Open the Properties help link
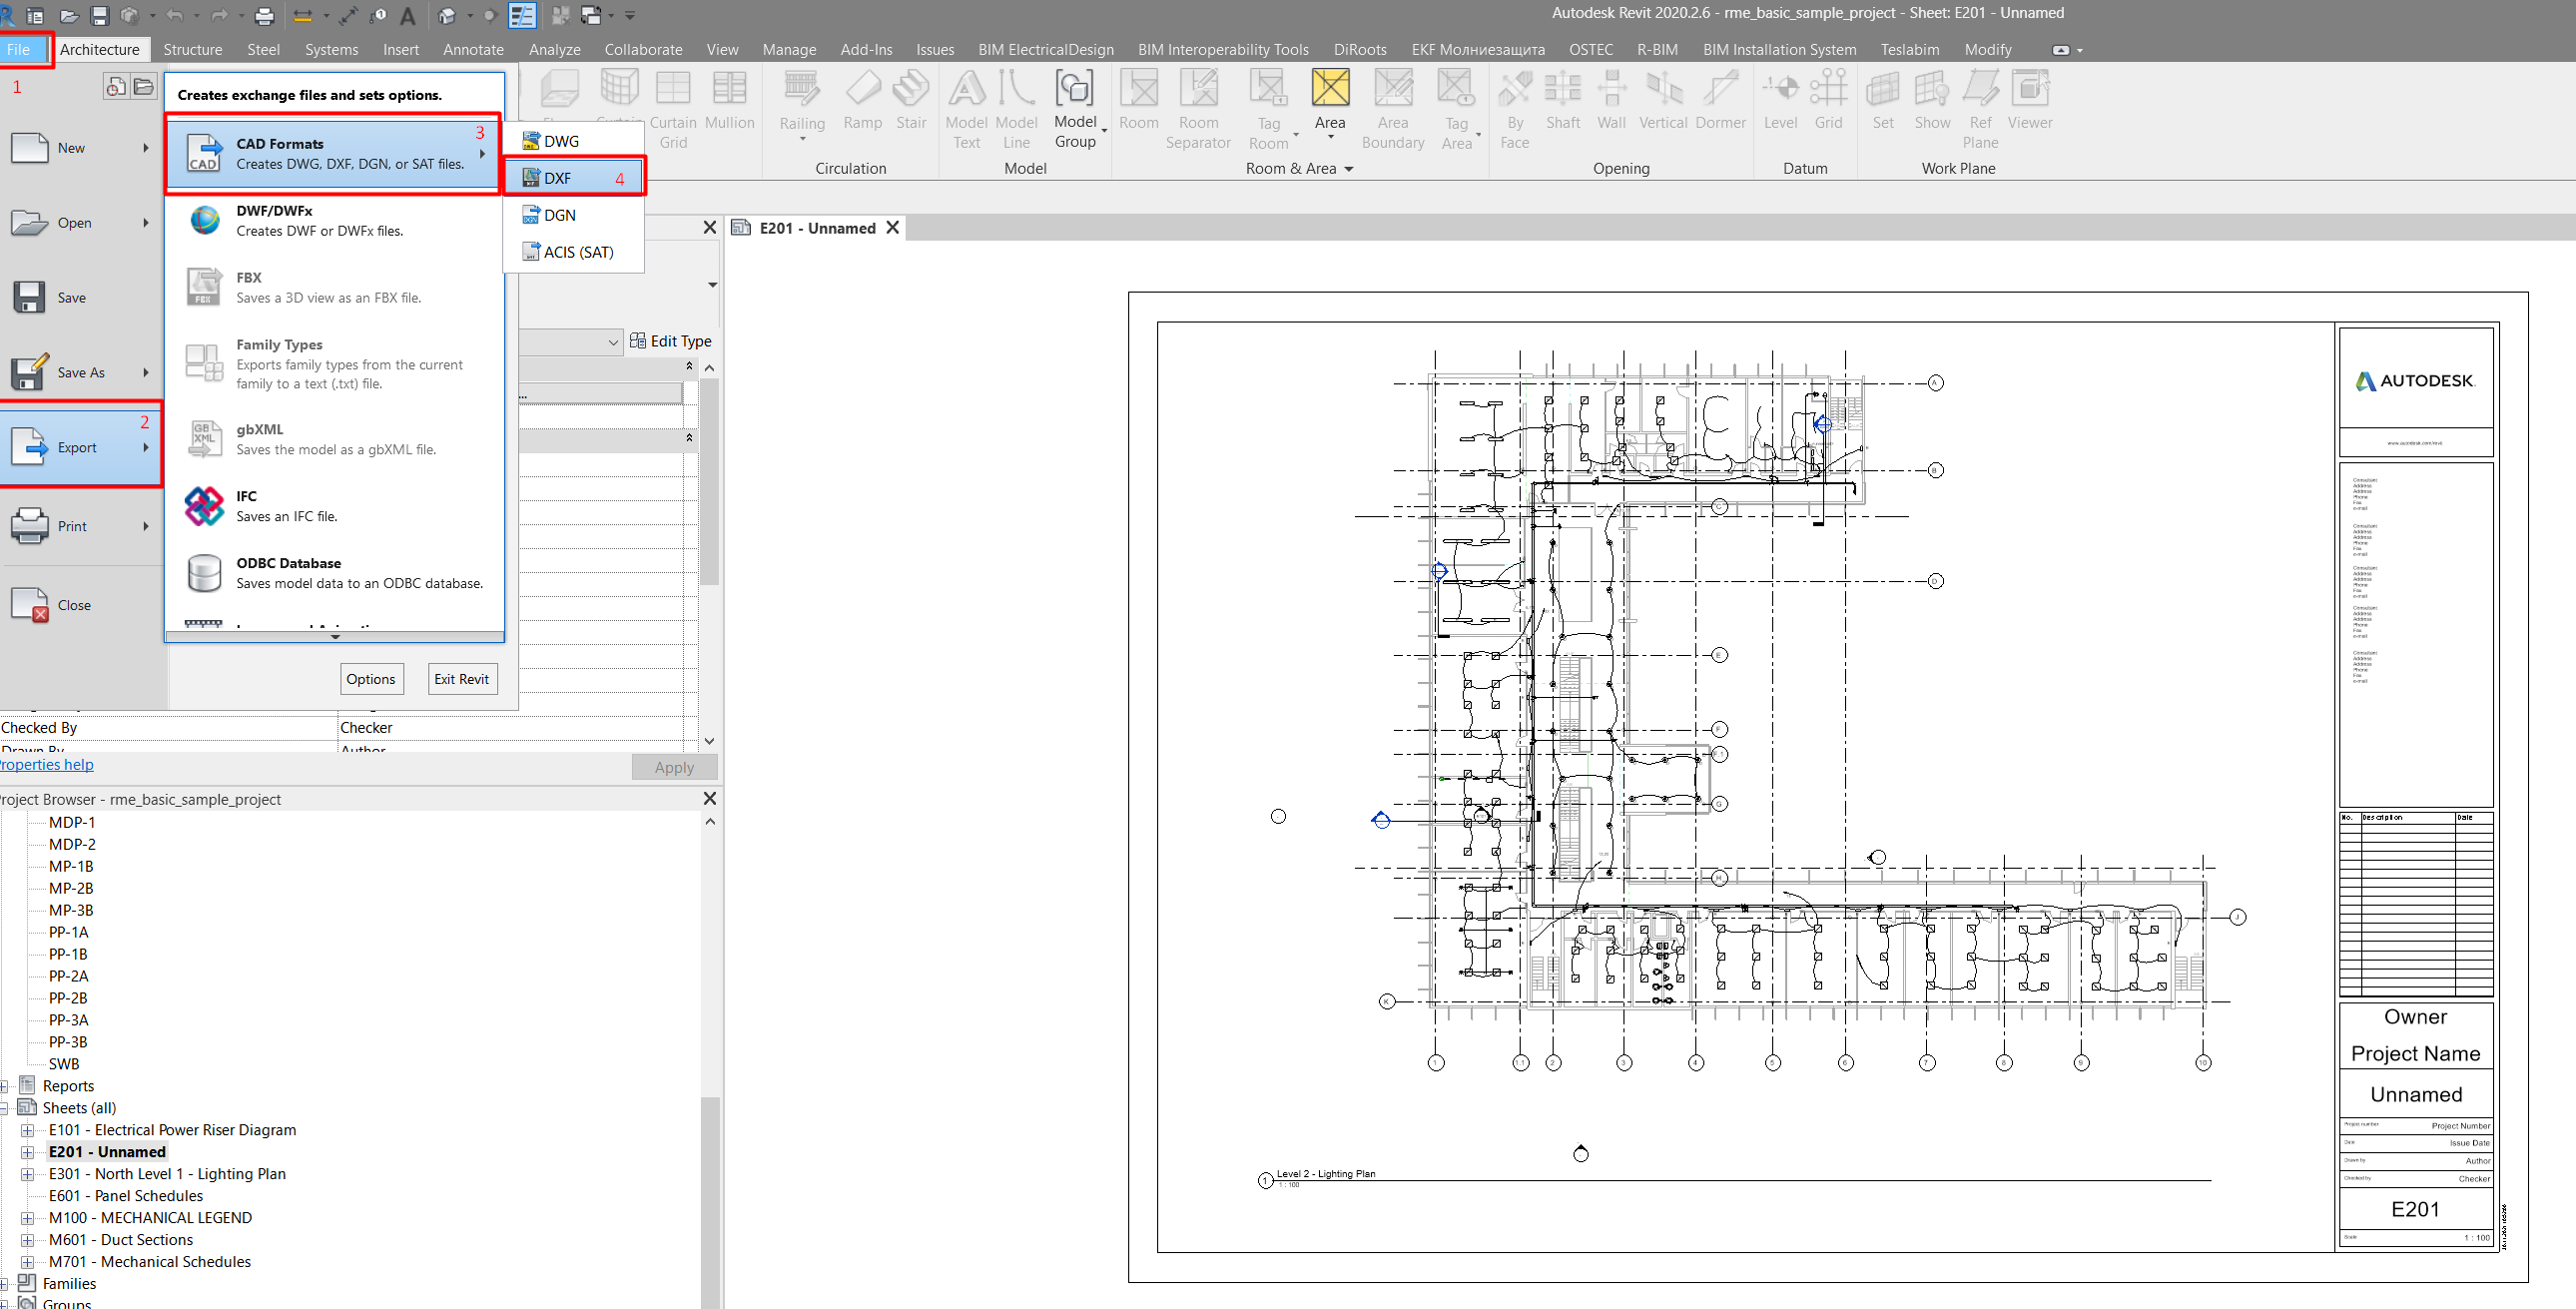 (47, 765)
